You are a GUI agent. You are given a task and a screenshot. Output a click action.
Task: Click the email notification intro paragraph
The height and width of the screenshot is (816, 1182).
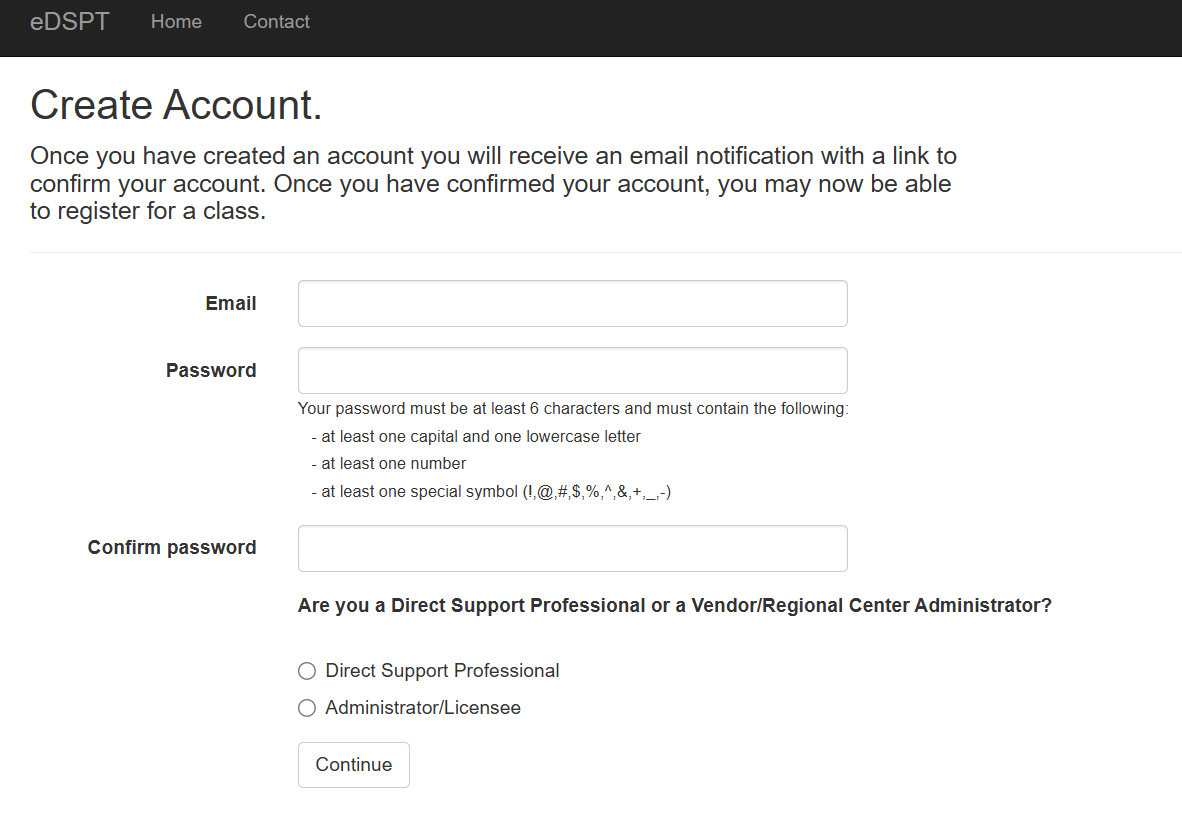click(x=494, y=183)
